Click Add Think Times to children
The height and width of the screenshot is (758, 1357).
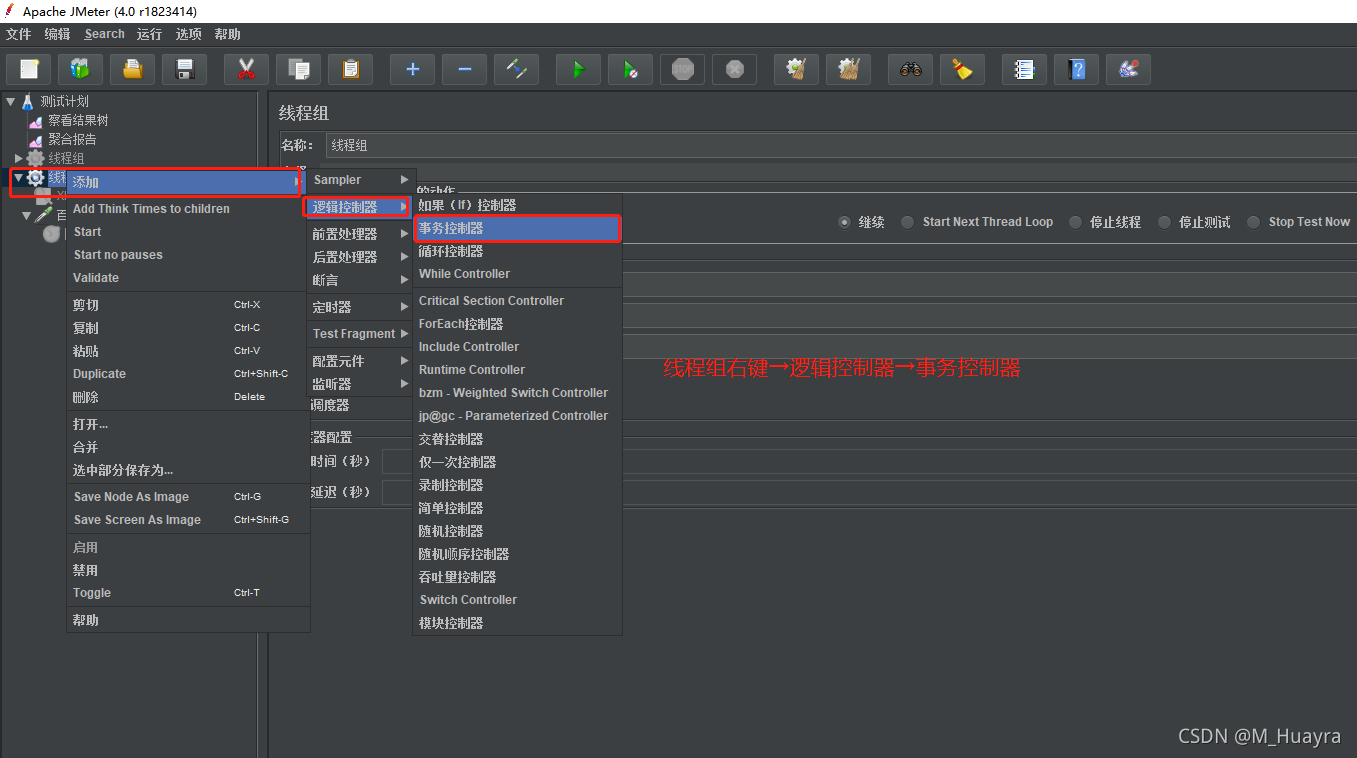pyautogui.click(x=188, y=209)
